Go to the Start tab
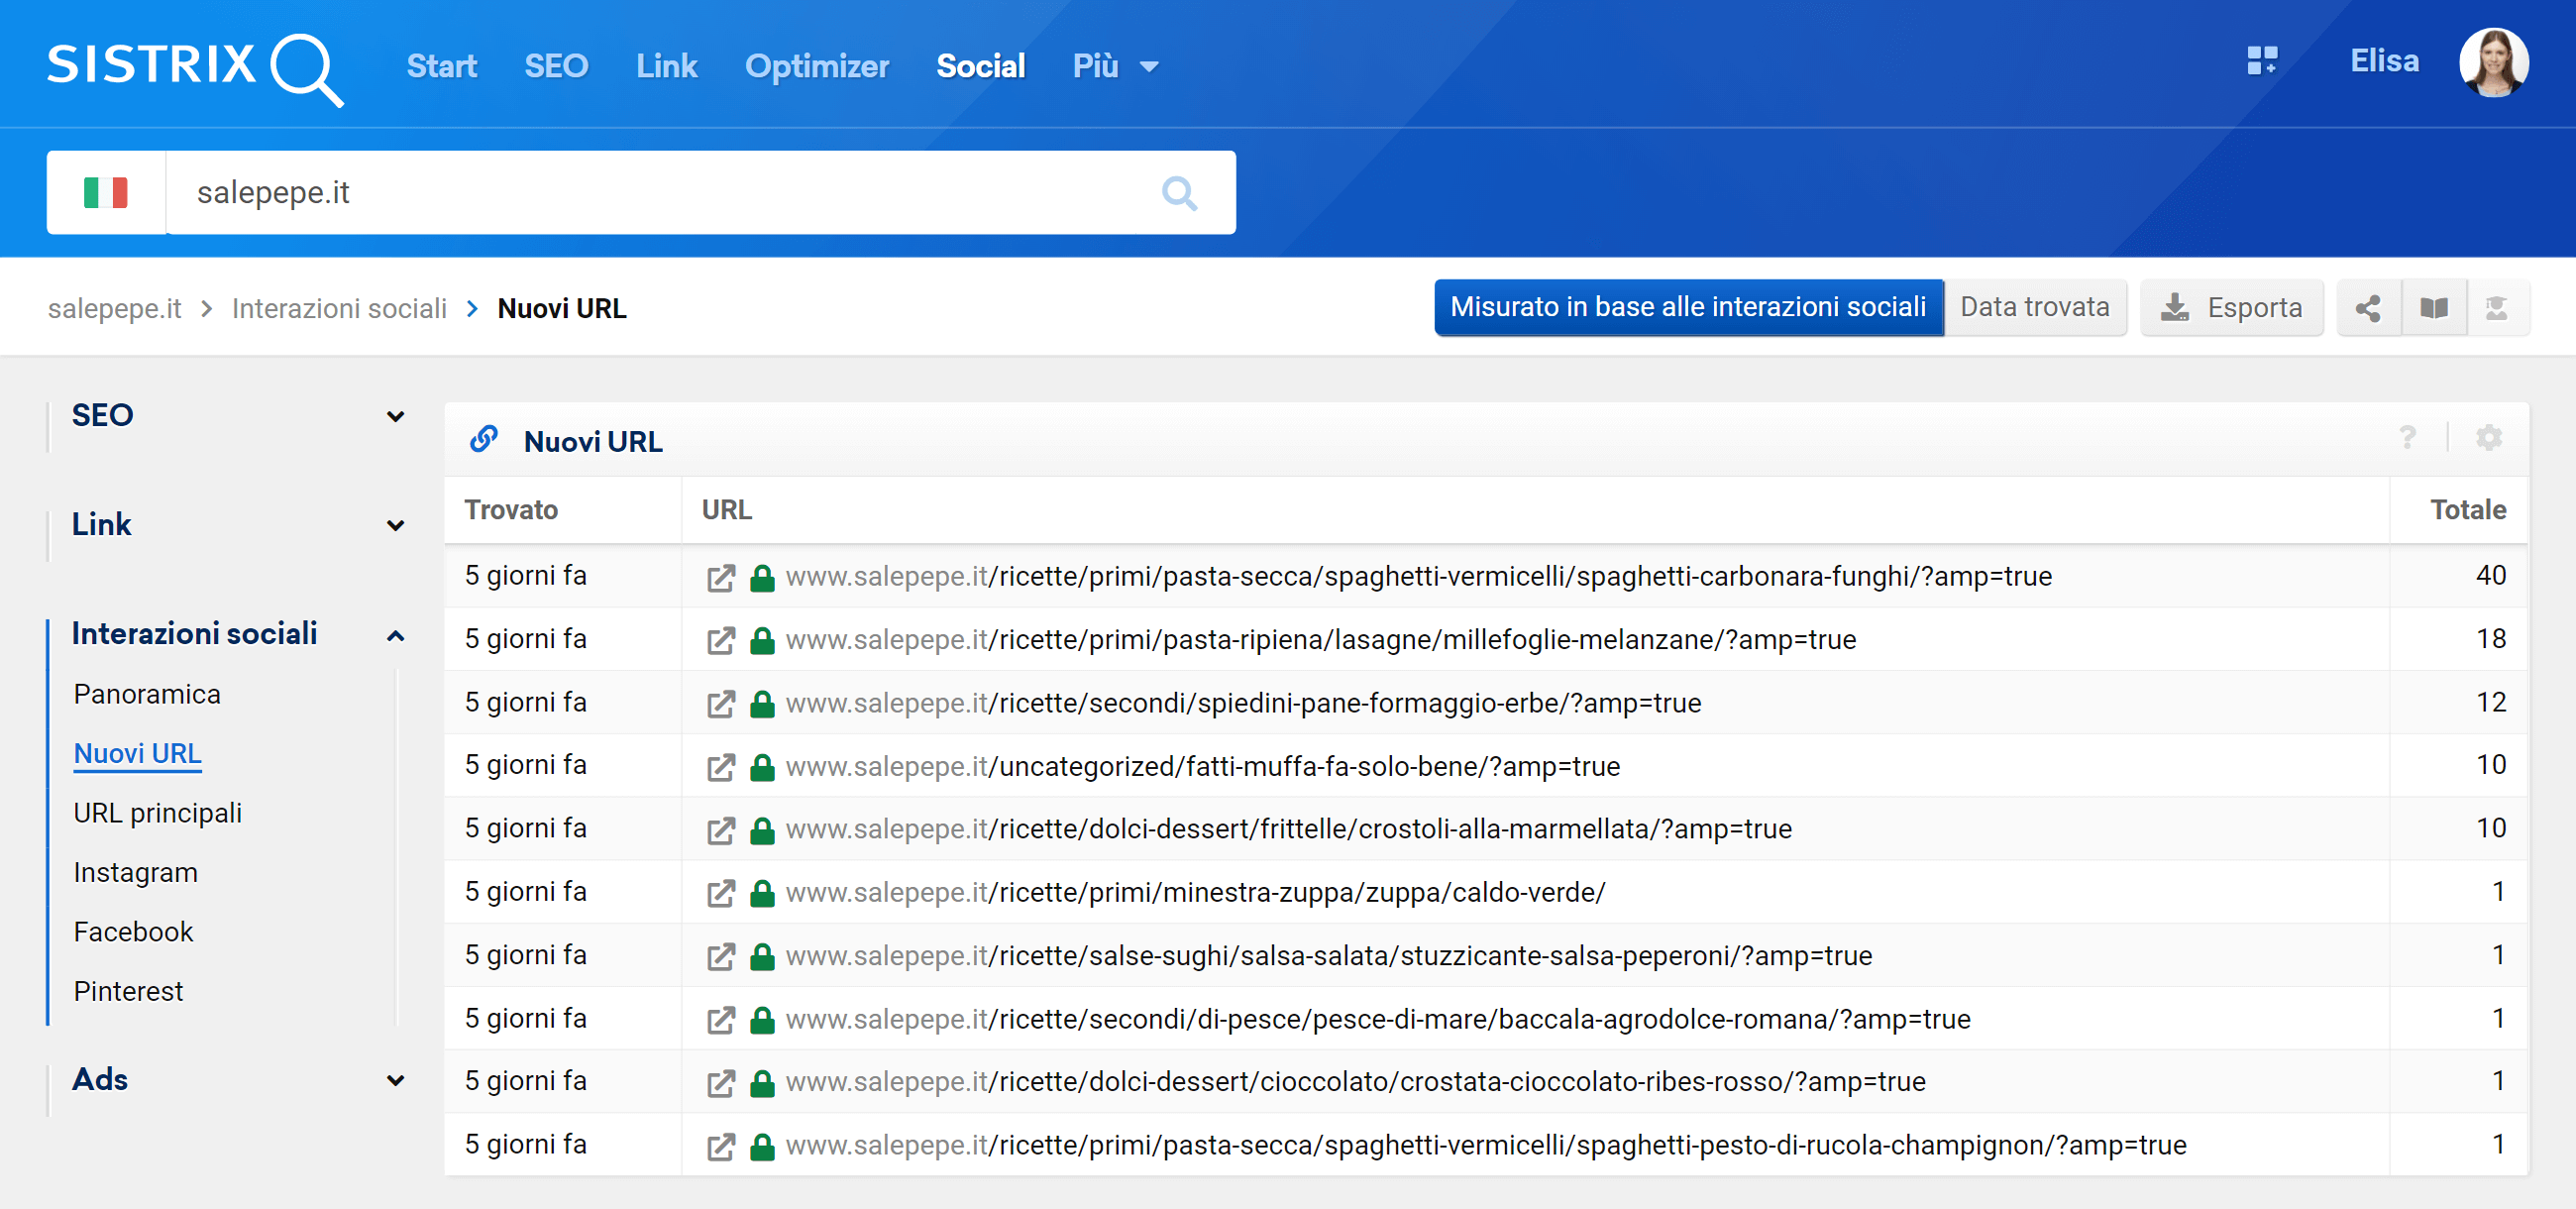This screenshot has height=1209, width=2576. click(x=441, y=66)
